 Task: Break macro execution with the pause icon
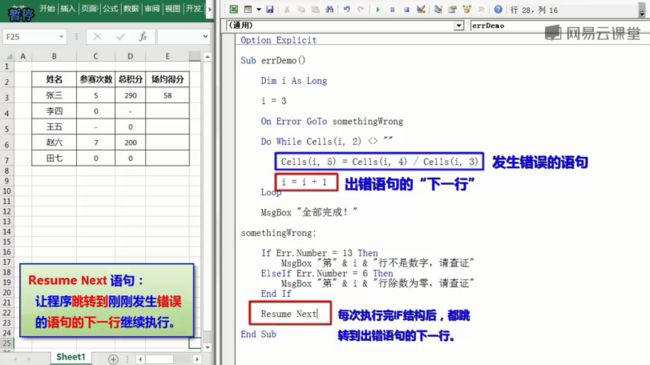pyautogui.click(x=392, y=9)
